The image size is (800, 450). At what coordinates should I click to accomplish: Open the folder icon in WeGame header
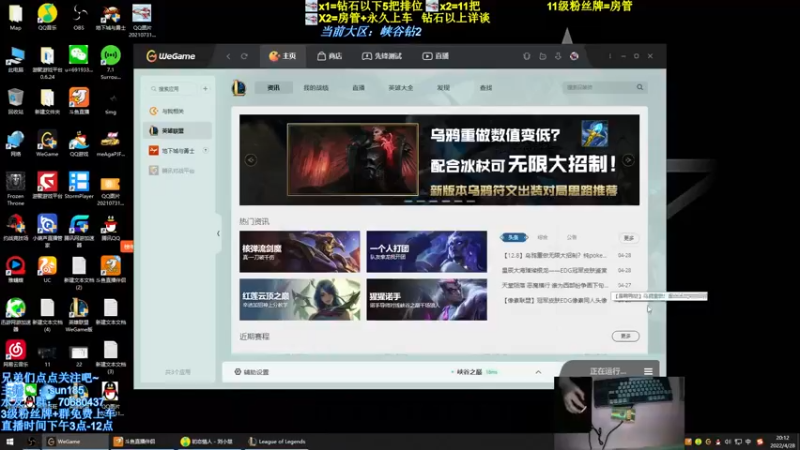click(x=542, y=56)
